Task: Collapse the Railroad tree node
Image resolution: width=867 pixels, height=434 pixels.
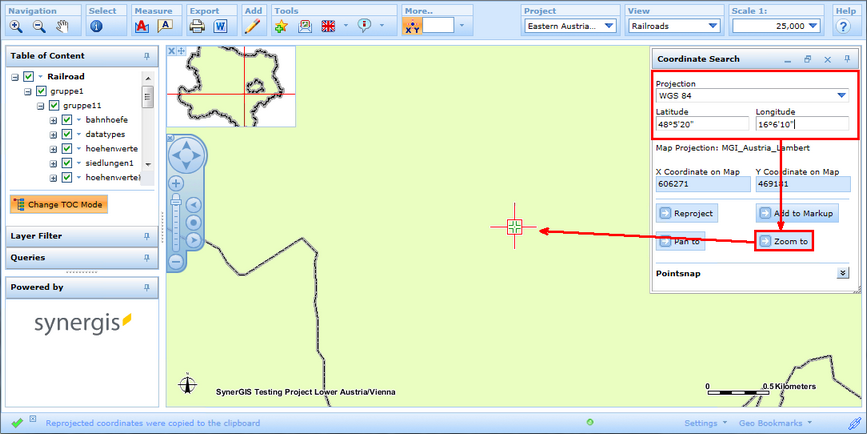Action: (x=15, y=77)
